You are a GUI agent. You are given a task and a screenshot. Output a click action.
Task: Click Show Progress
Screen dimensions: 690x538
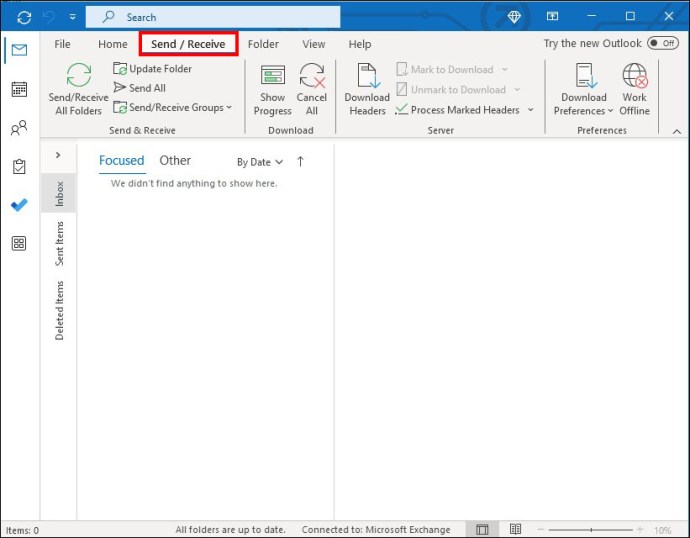click(272, 90)
